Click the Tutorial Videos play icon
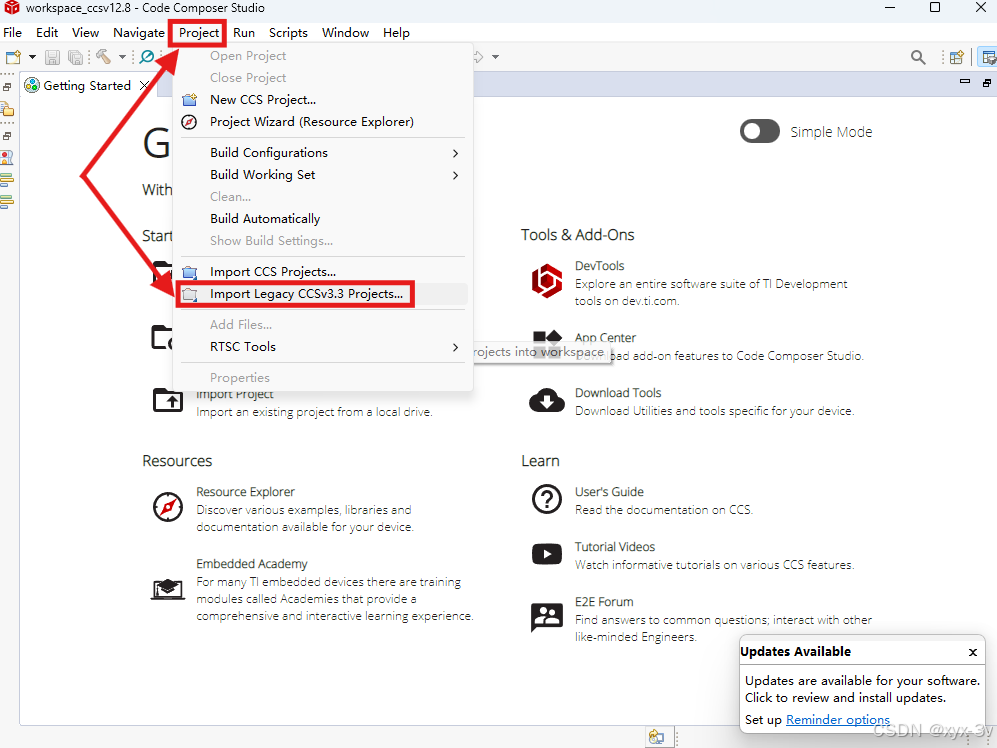This screenshot has width=997, height=748. coord(547,554)
